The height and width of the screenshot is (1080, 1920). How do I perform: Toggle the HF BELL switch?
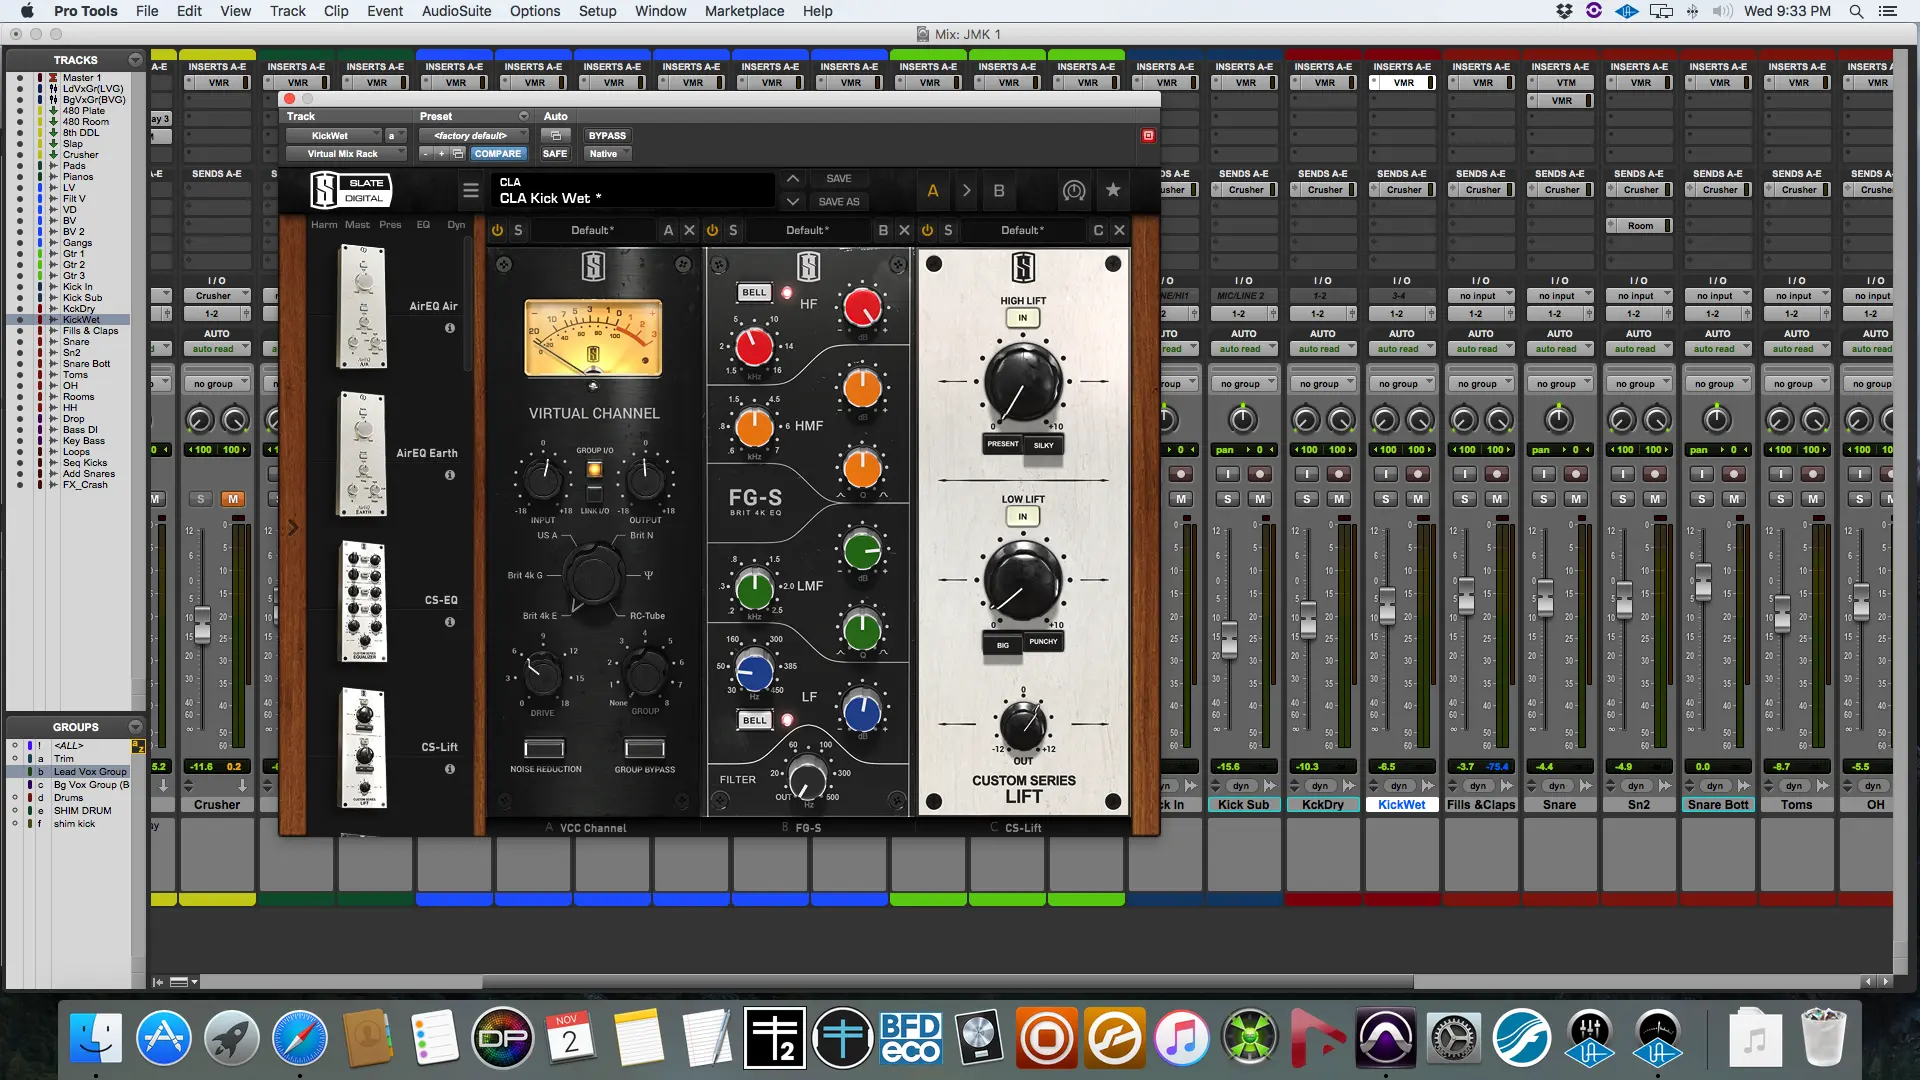(754, 293)
